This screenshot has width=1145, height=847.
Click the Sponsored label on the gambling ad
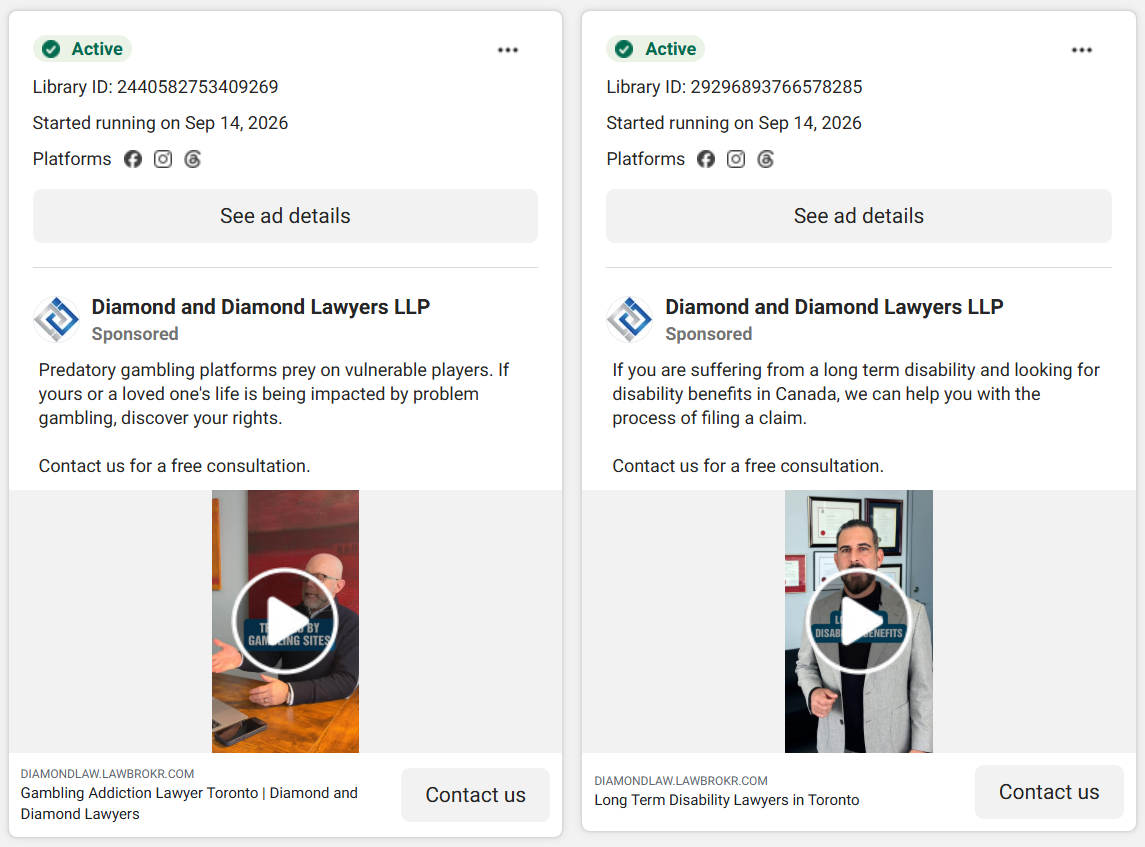135,334
